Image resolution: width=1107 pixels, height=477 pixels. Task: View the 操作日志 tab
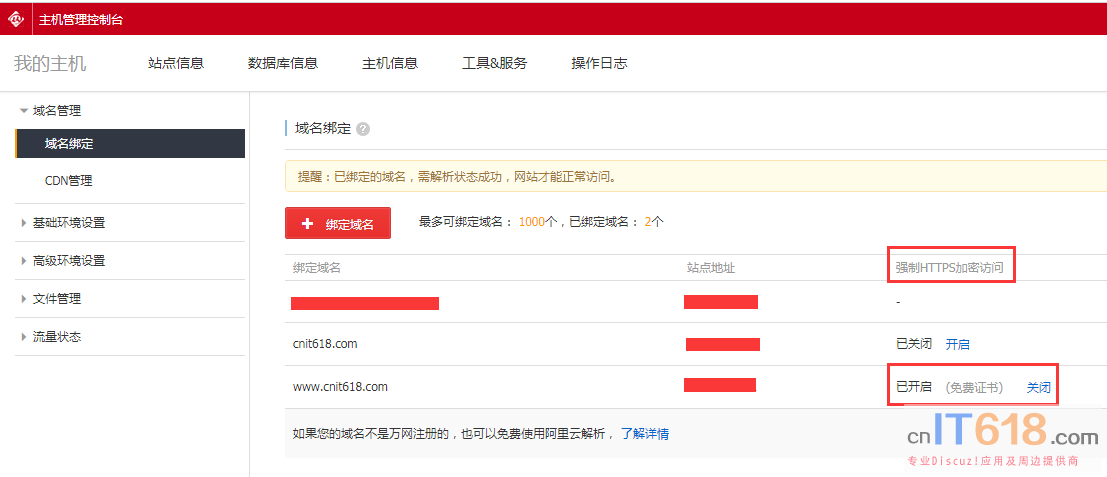point(599,63)
